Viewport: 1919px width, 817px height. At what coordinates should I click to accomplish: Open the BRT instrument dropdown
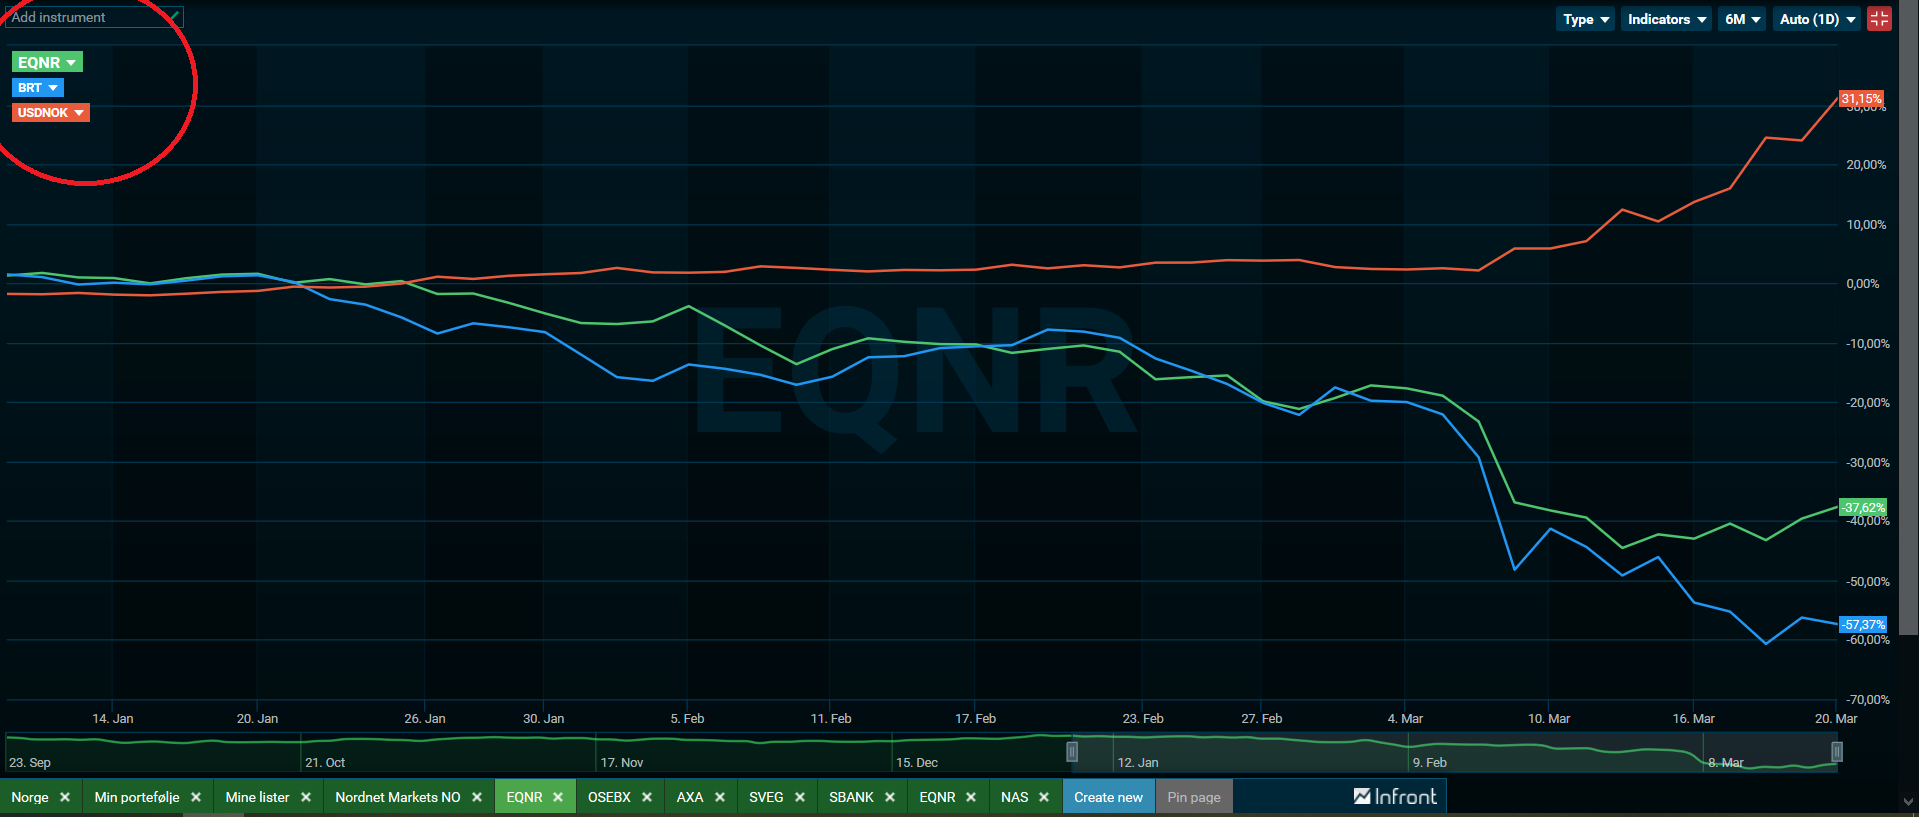[38, 88]
